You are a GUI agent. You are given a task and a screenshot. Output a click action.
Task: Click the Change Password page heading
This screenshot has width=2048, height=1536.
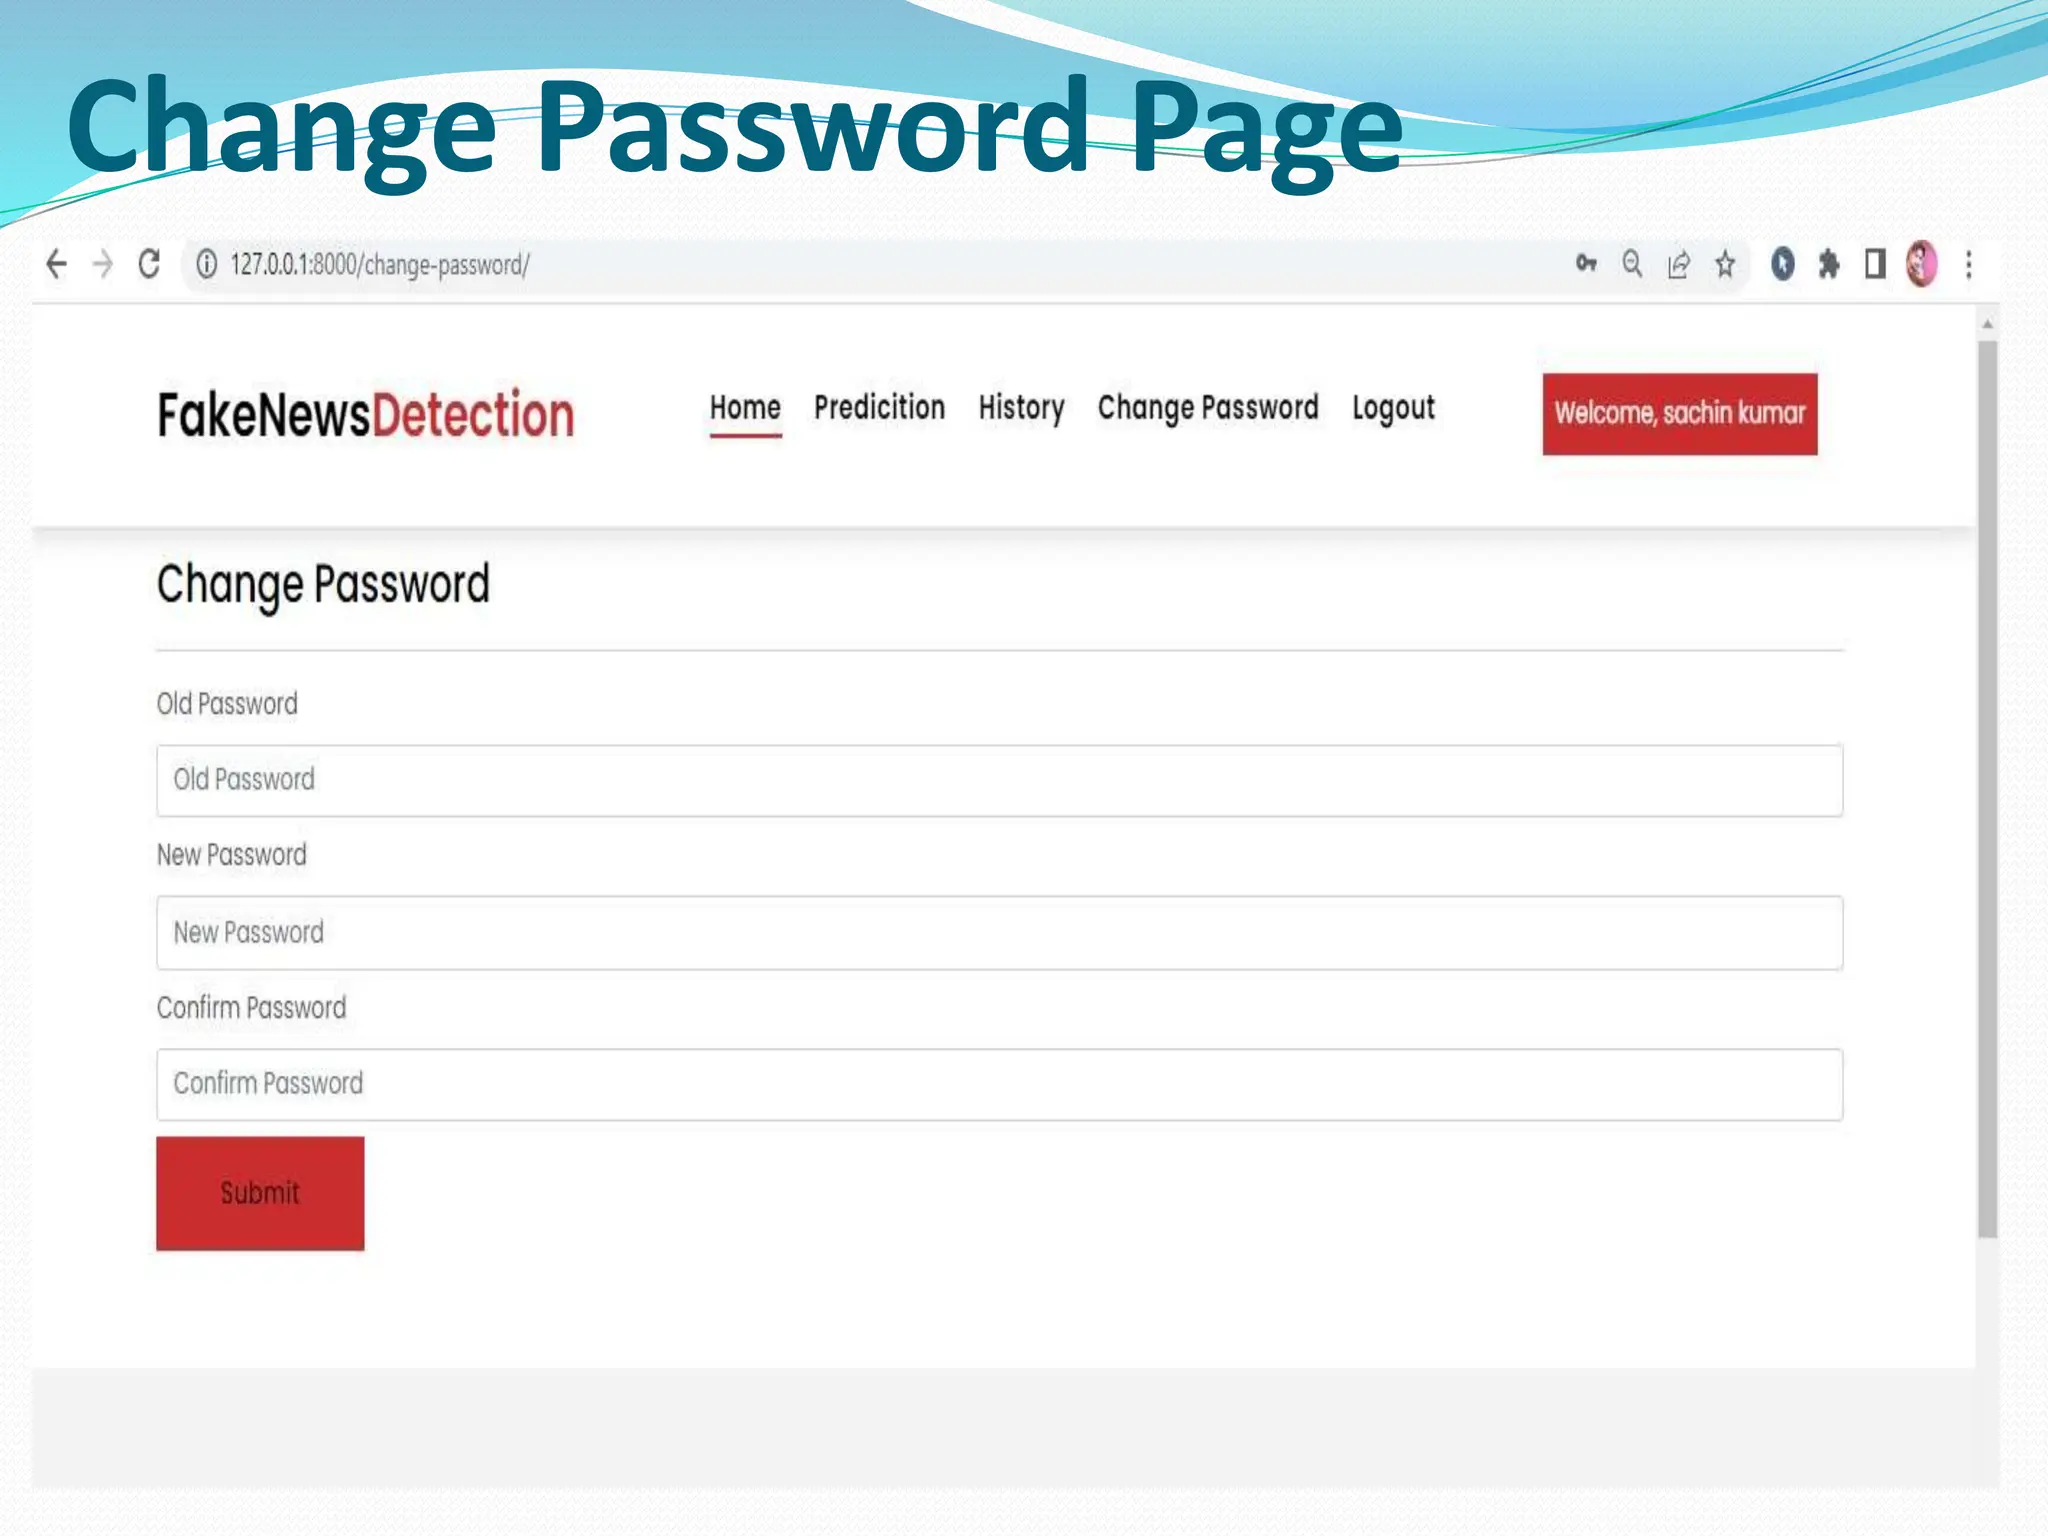(323, 585)
